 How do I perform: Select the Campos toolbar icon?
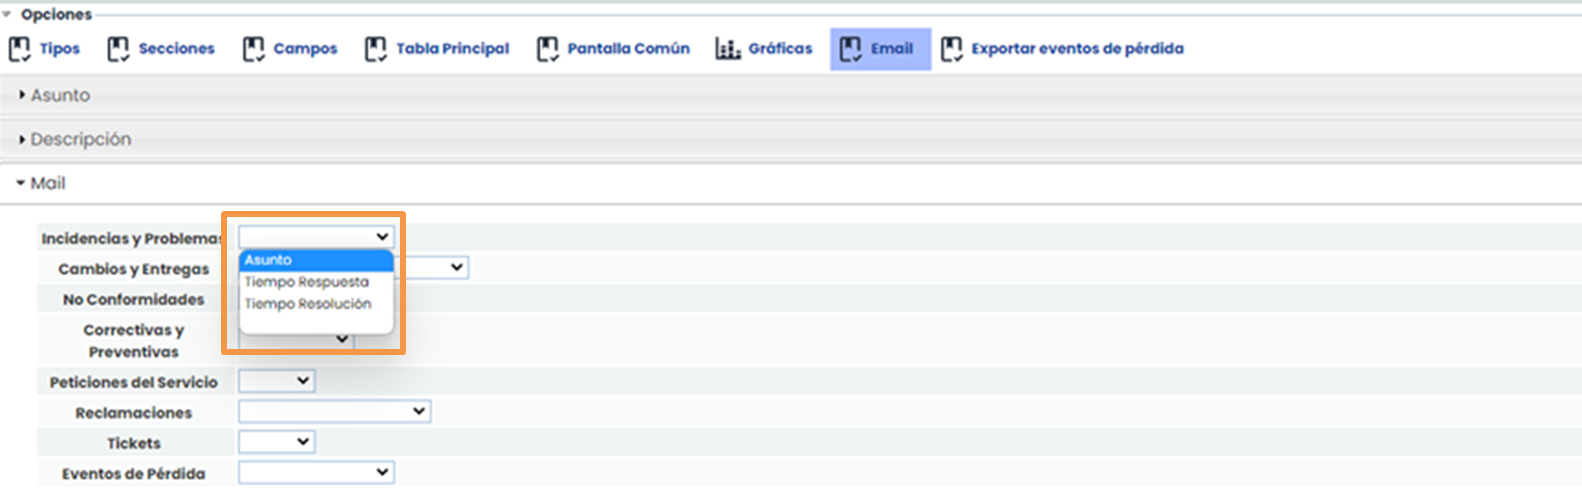pyautogui.click(x=253, y=49)
